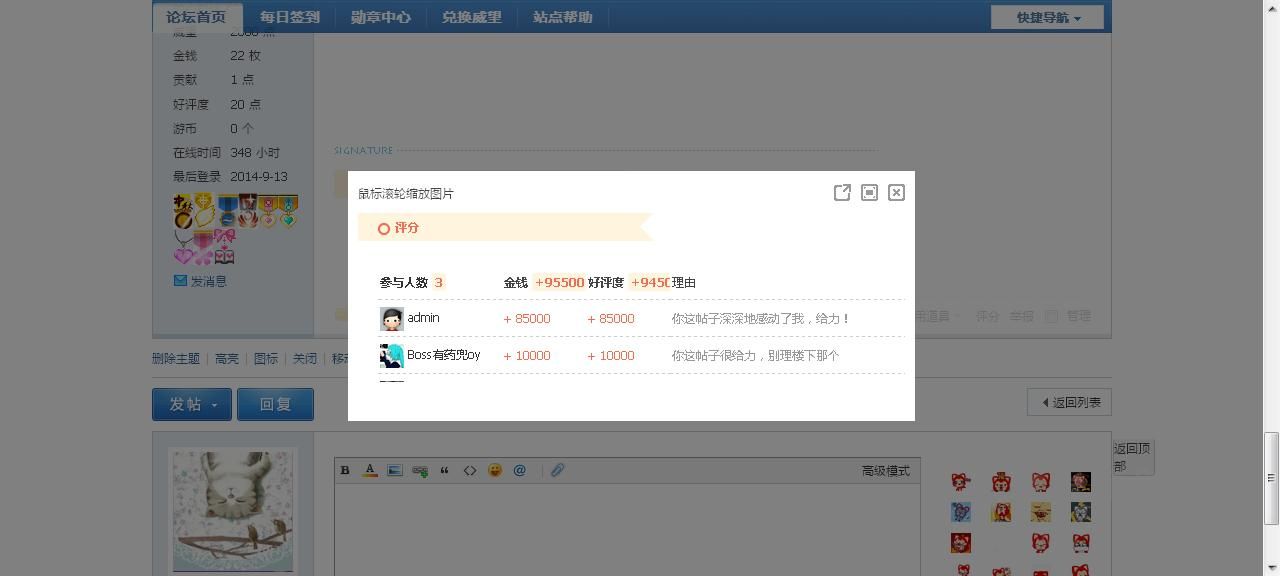Click the '348 小时' online time value
1280x576 pixels.
coord(255,153)
